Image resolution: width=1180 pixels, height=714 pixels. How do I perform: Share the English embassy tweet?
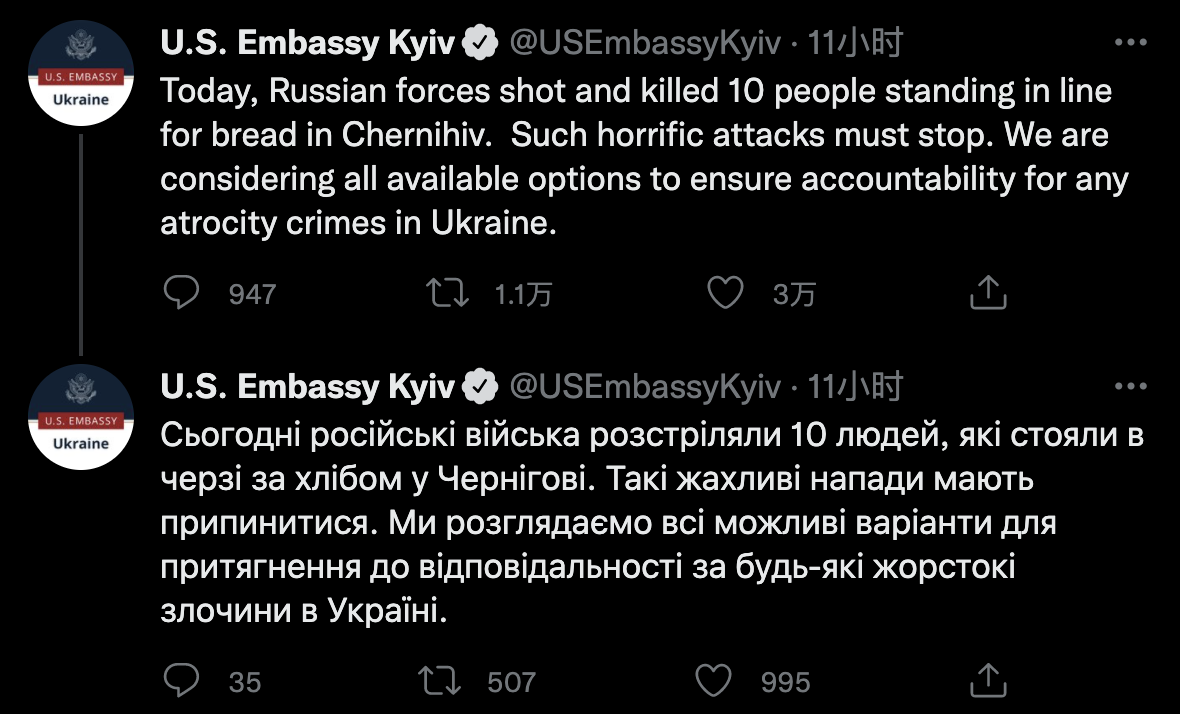[987, 292]
